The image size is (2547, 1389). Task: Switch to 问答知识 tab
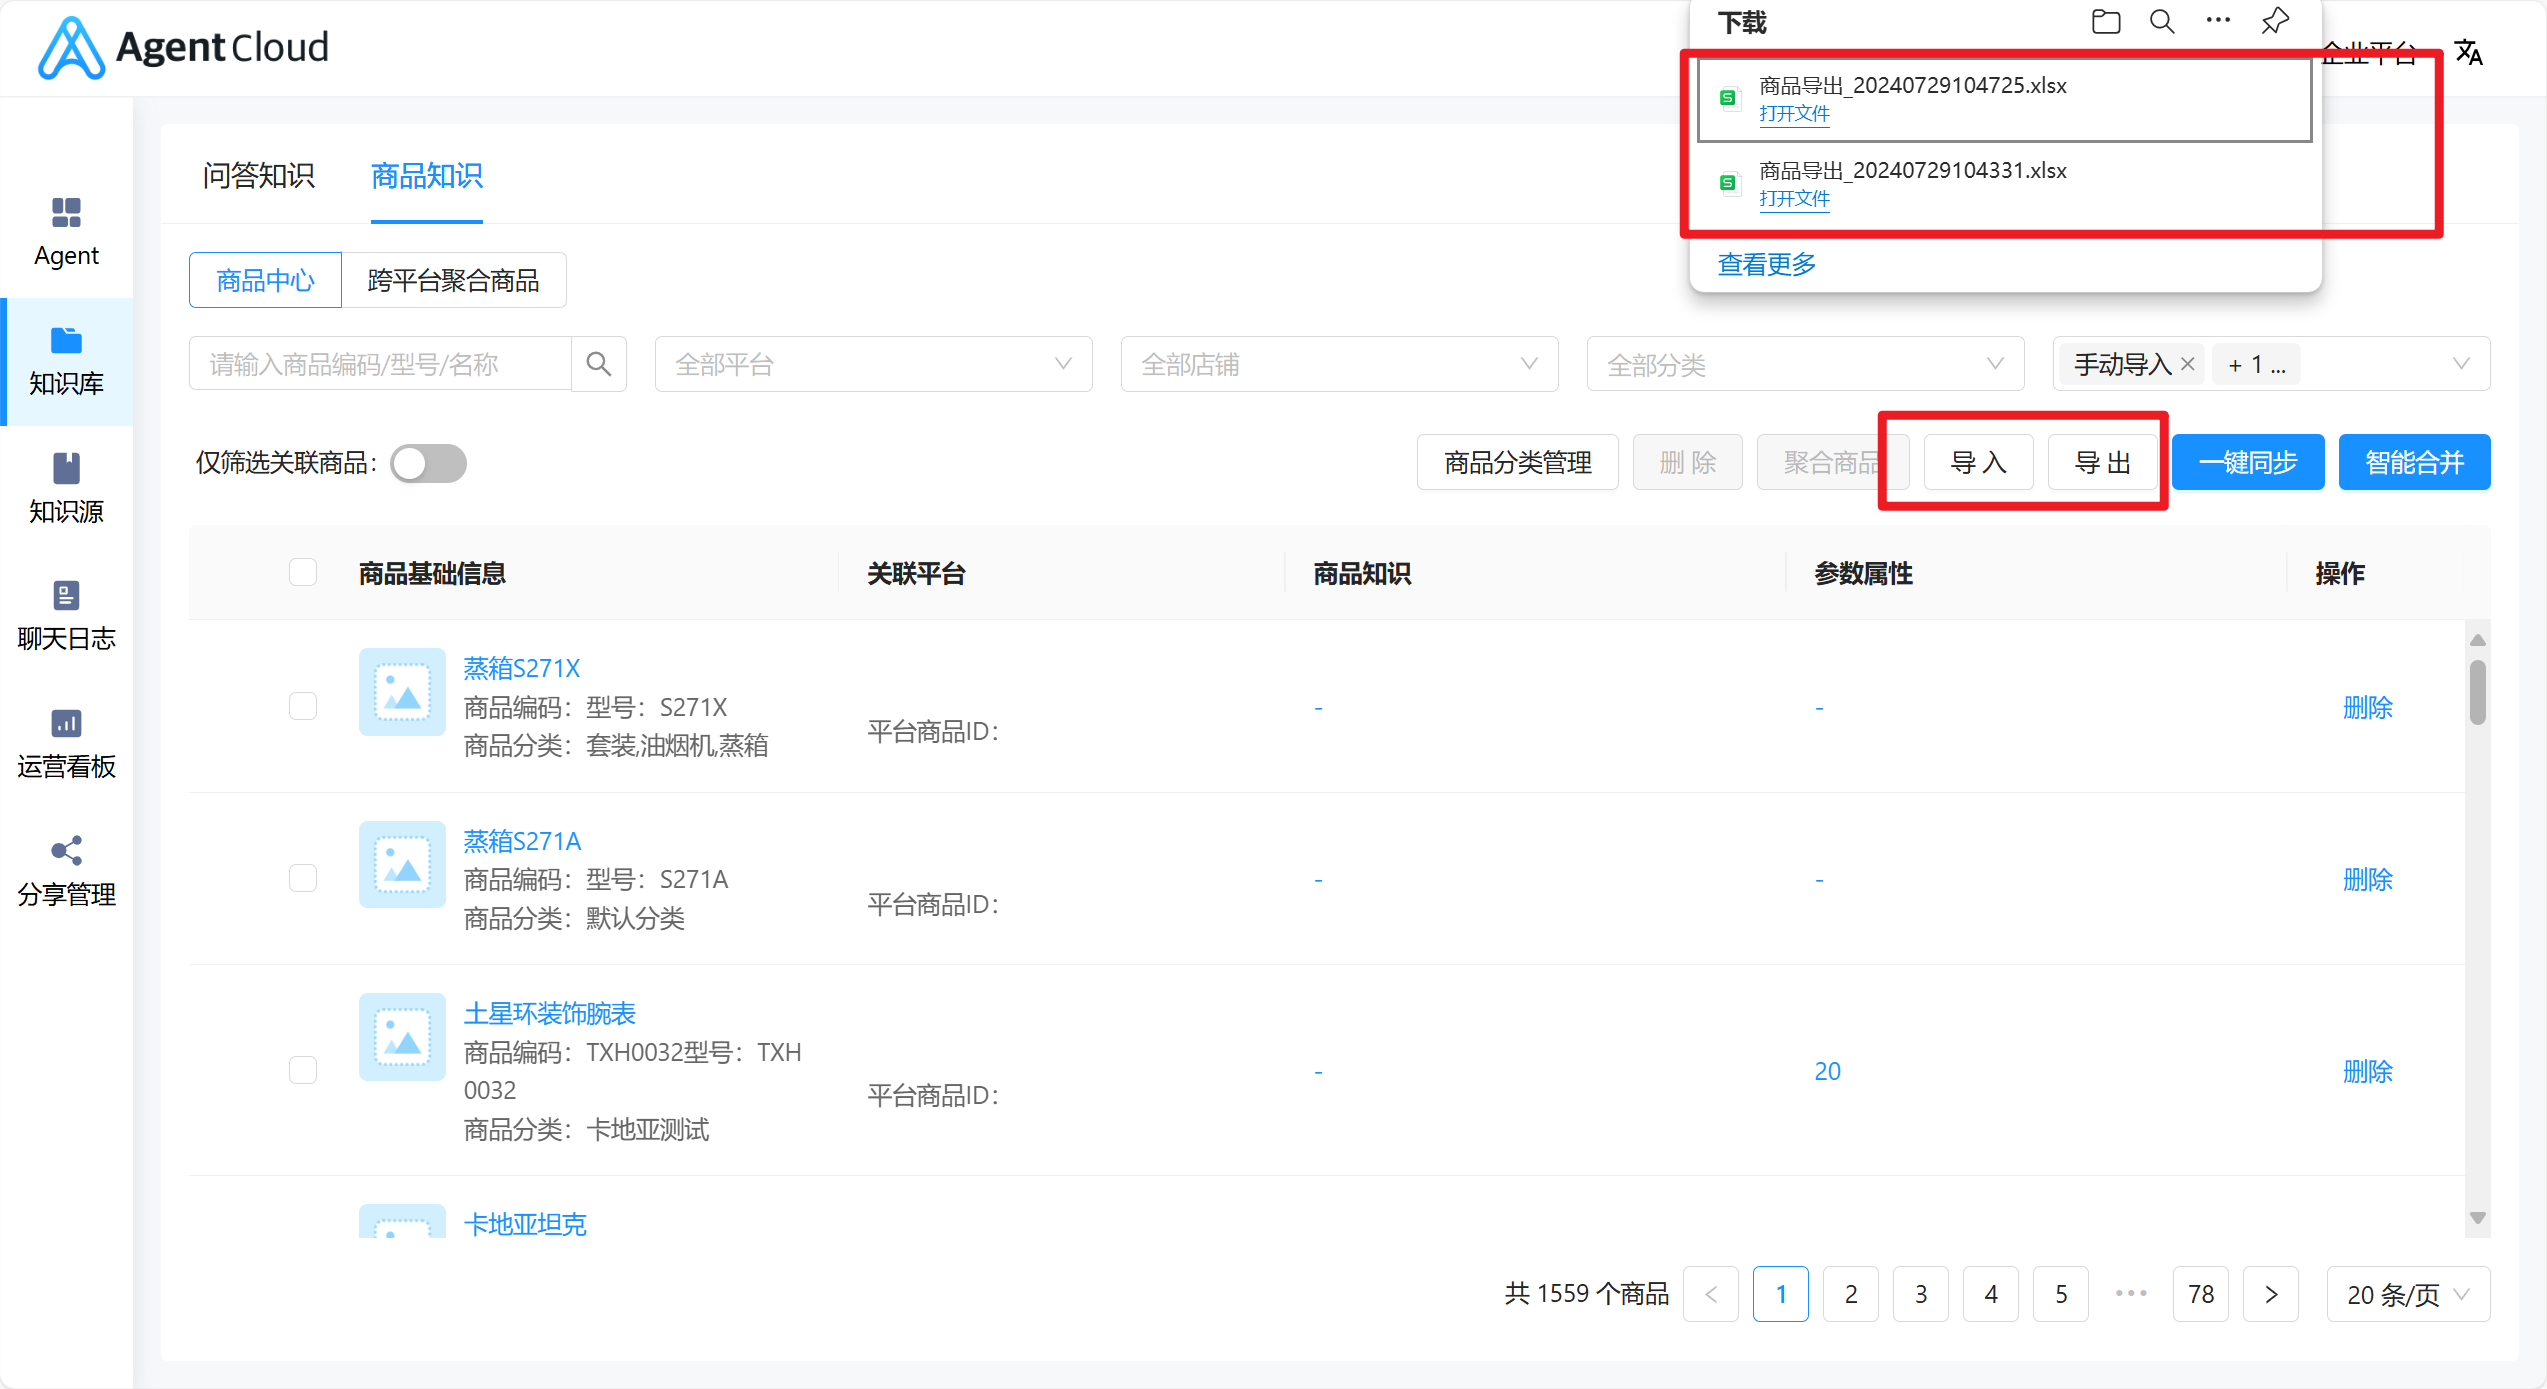click(259, 176)
